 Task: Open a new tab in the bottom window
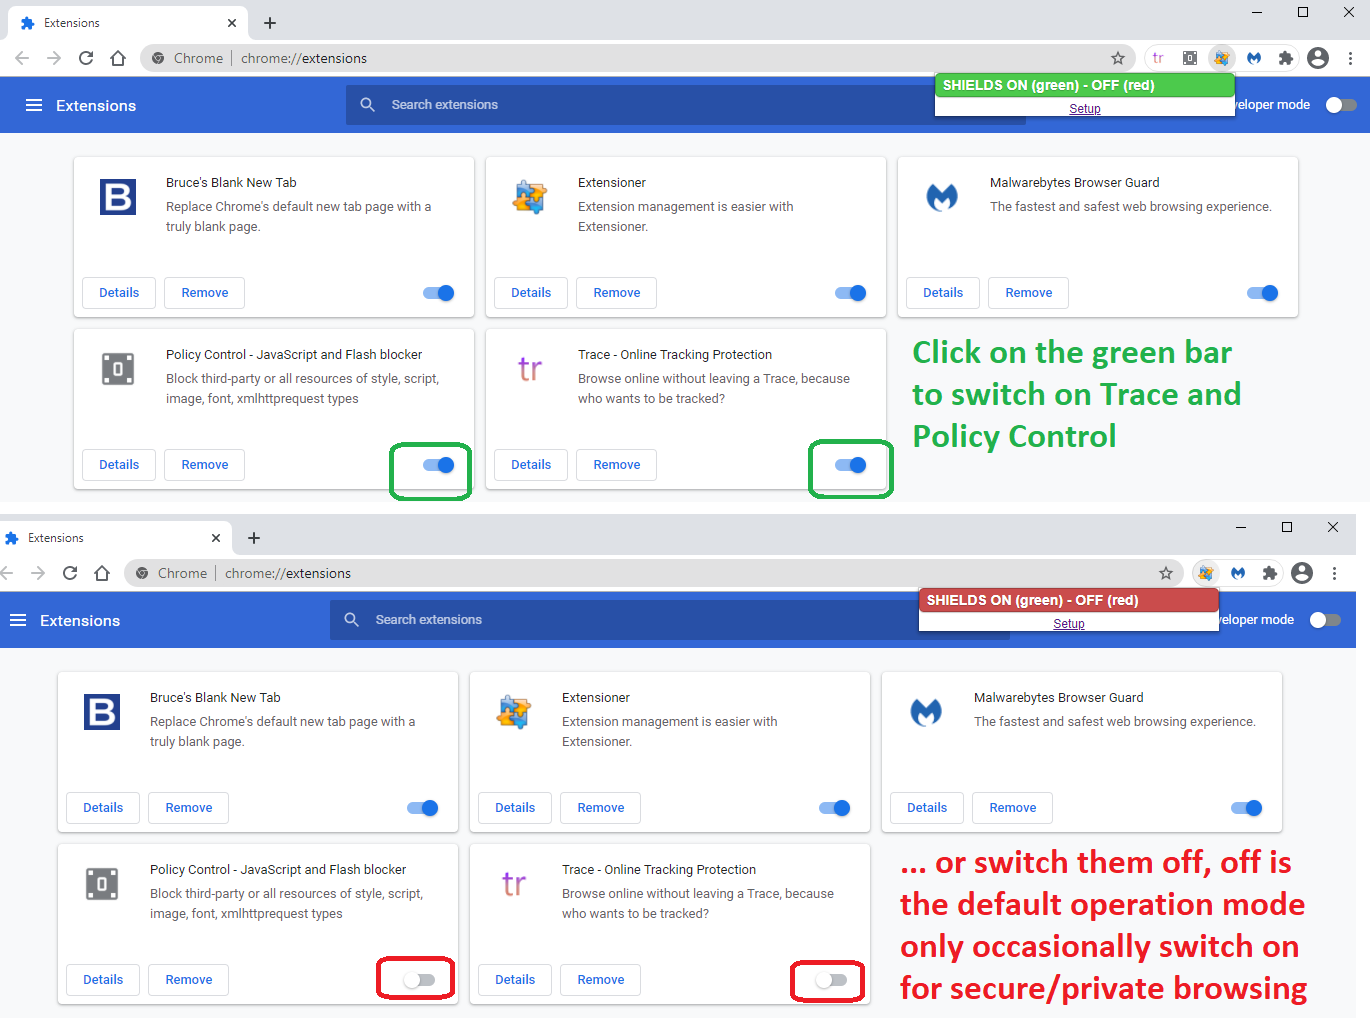254,538
